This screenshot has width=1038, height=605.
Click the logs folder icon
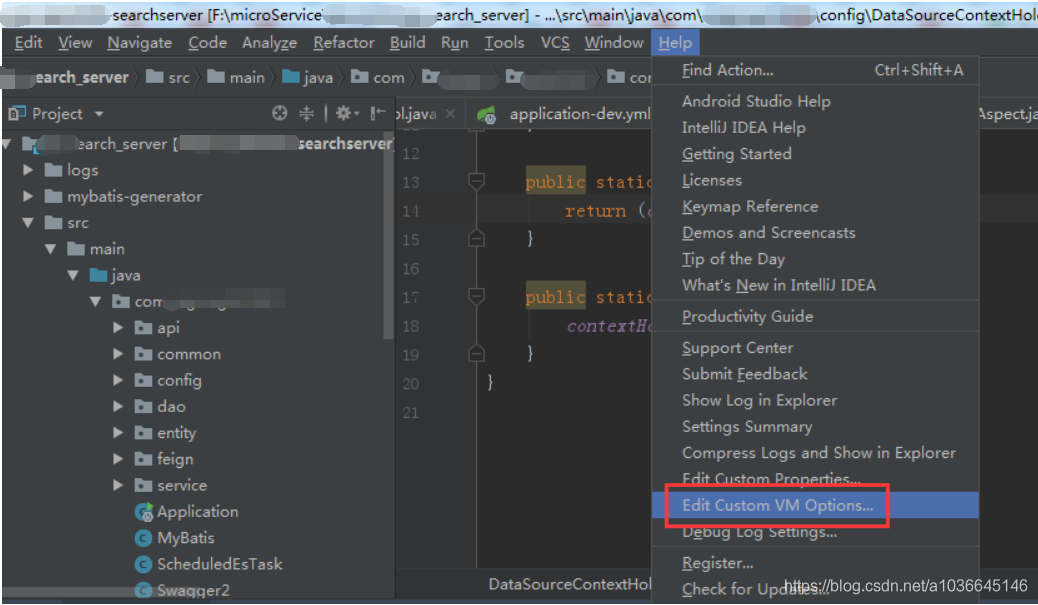(53, 170)
